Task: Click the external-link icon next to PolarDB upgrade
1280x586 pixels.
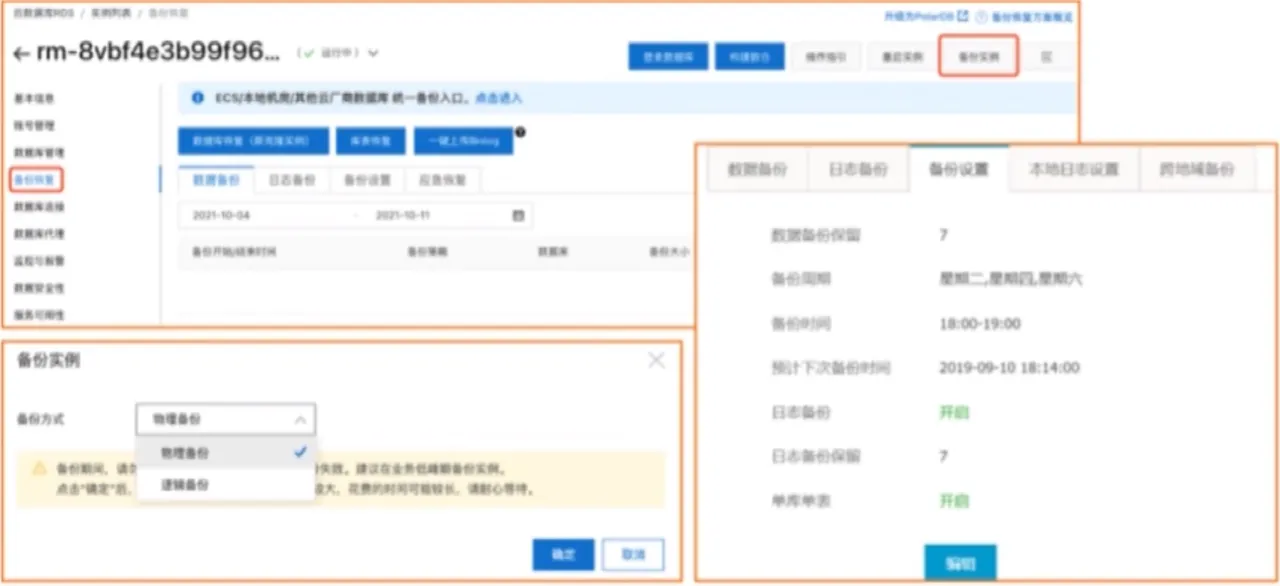Action: point(963,16)
